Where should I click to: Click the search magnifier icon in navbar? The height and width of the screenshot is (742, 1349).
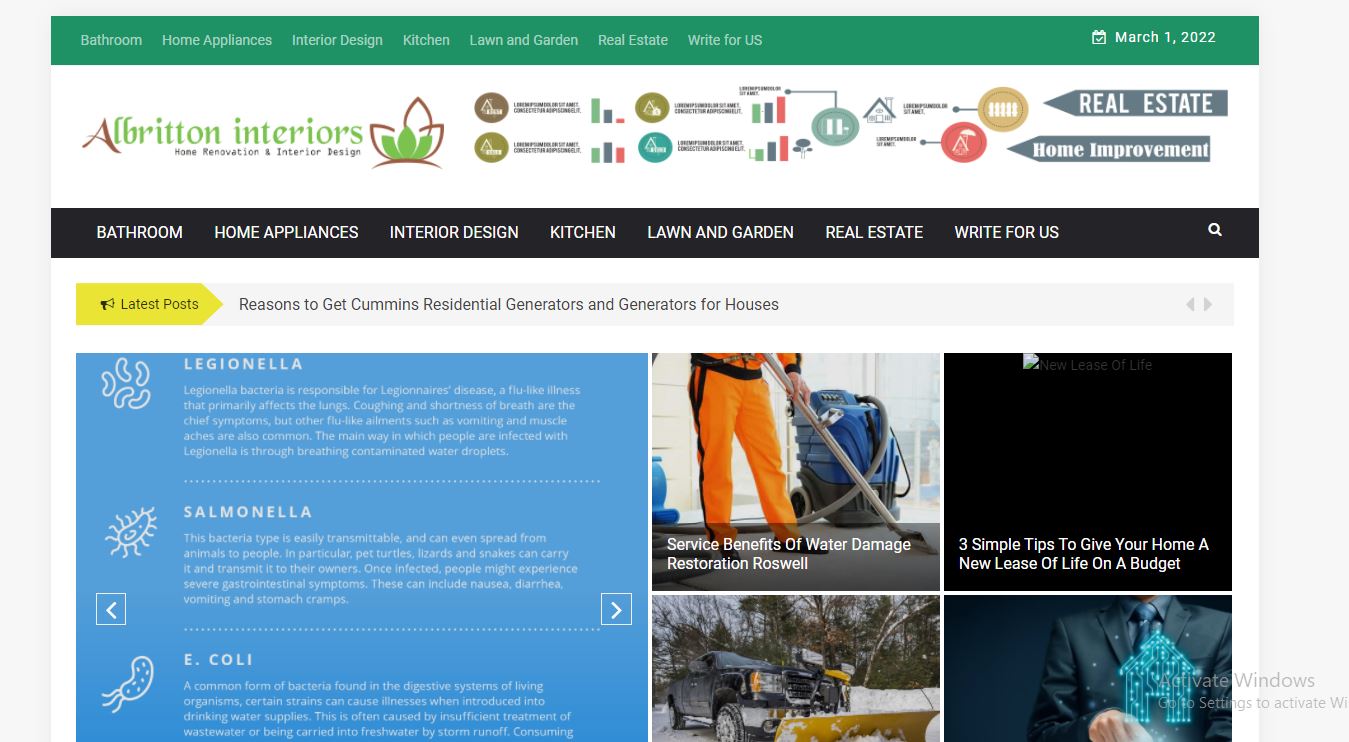1215,230
